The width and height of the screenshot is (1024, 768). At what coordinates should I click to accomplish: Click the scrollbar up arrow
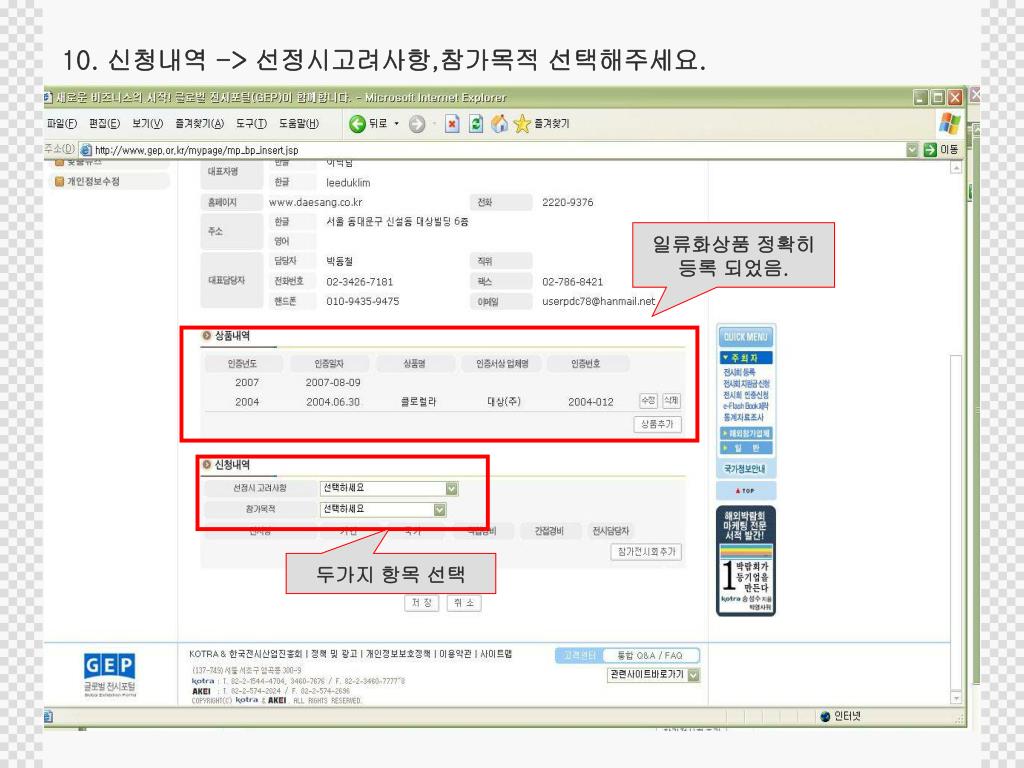tap(956, 168)
